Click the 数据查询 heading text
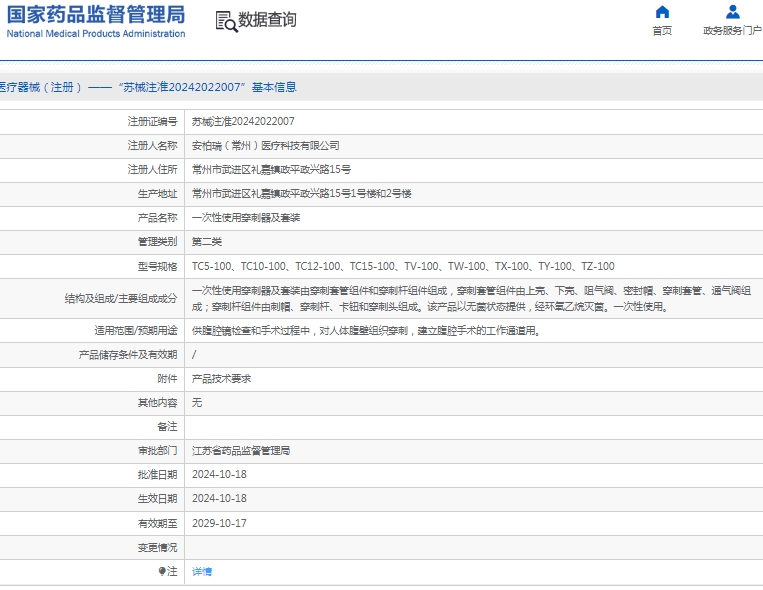This screenshot has width=763, height=590. pyautogui.click(x=267, y=20)
